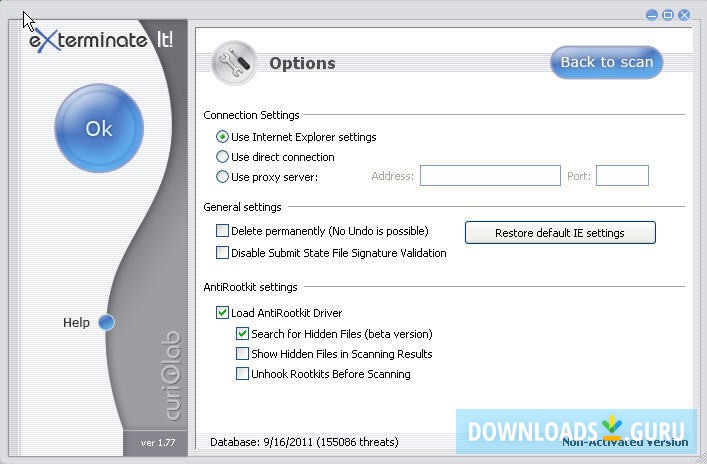Click the Database: 9/16/2011 status text
The height and width of the screenshot is (464, 707).
point(304,442)
